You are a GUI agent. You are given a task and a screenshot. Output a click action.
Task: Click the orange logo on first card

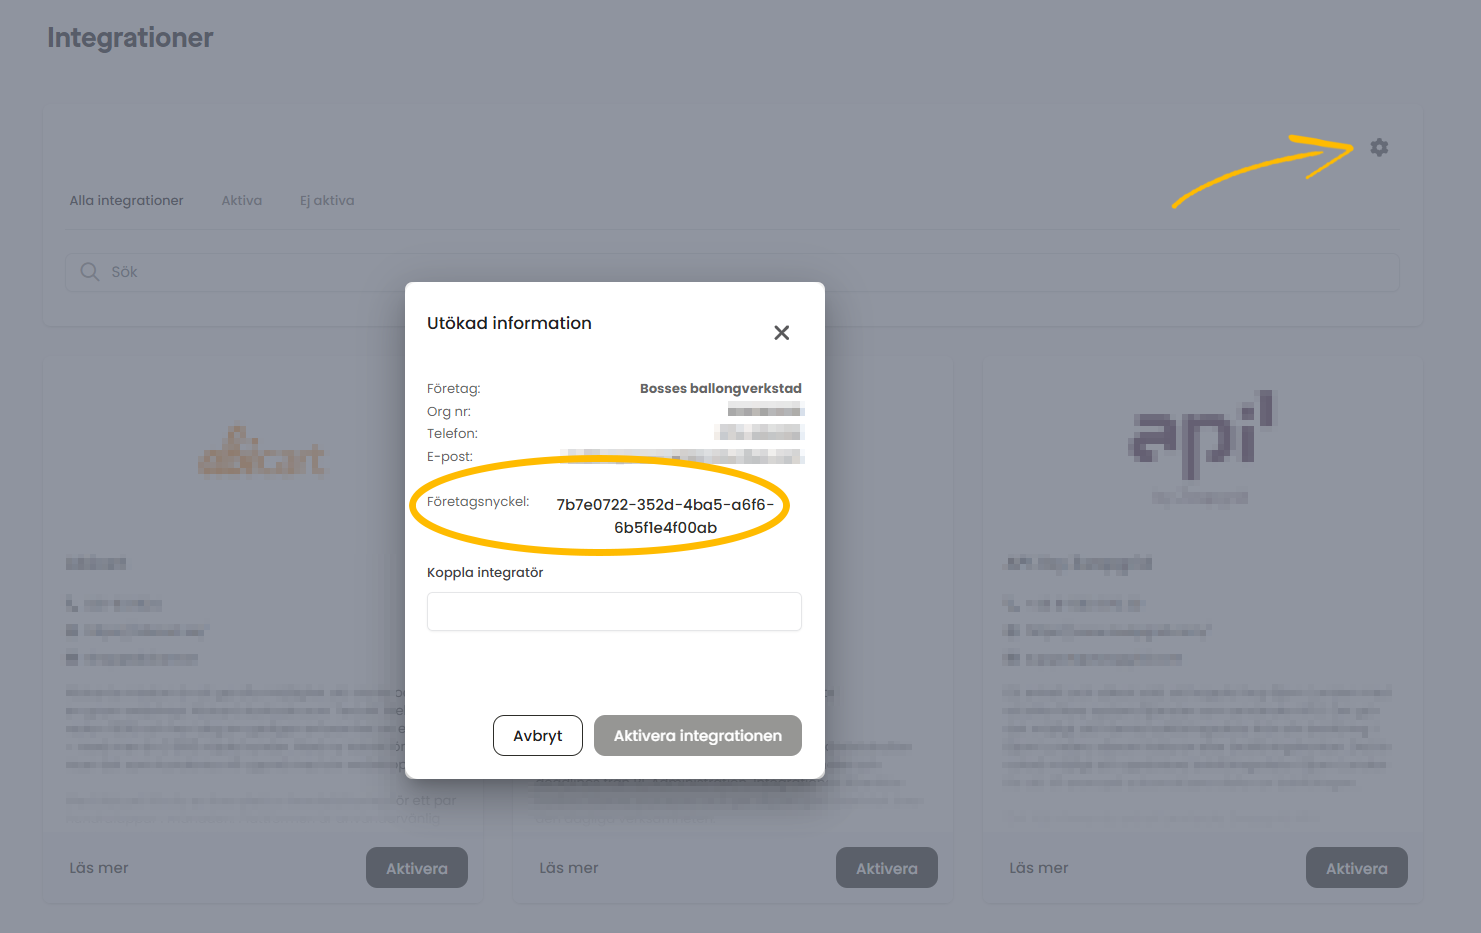[x=262, y=452]
